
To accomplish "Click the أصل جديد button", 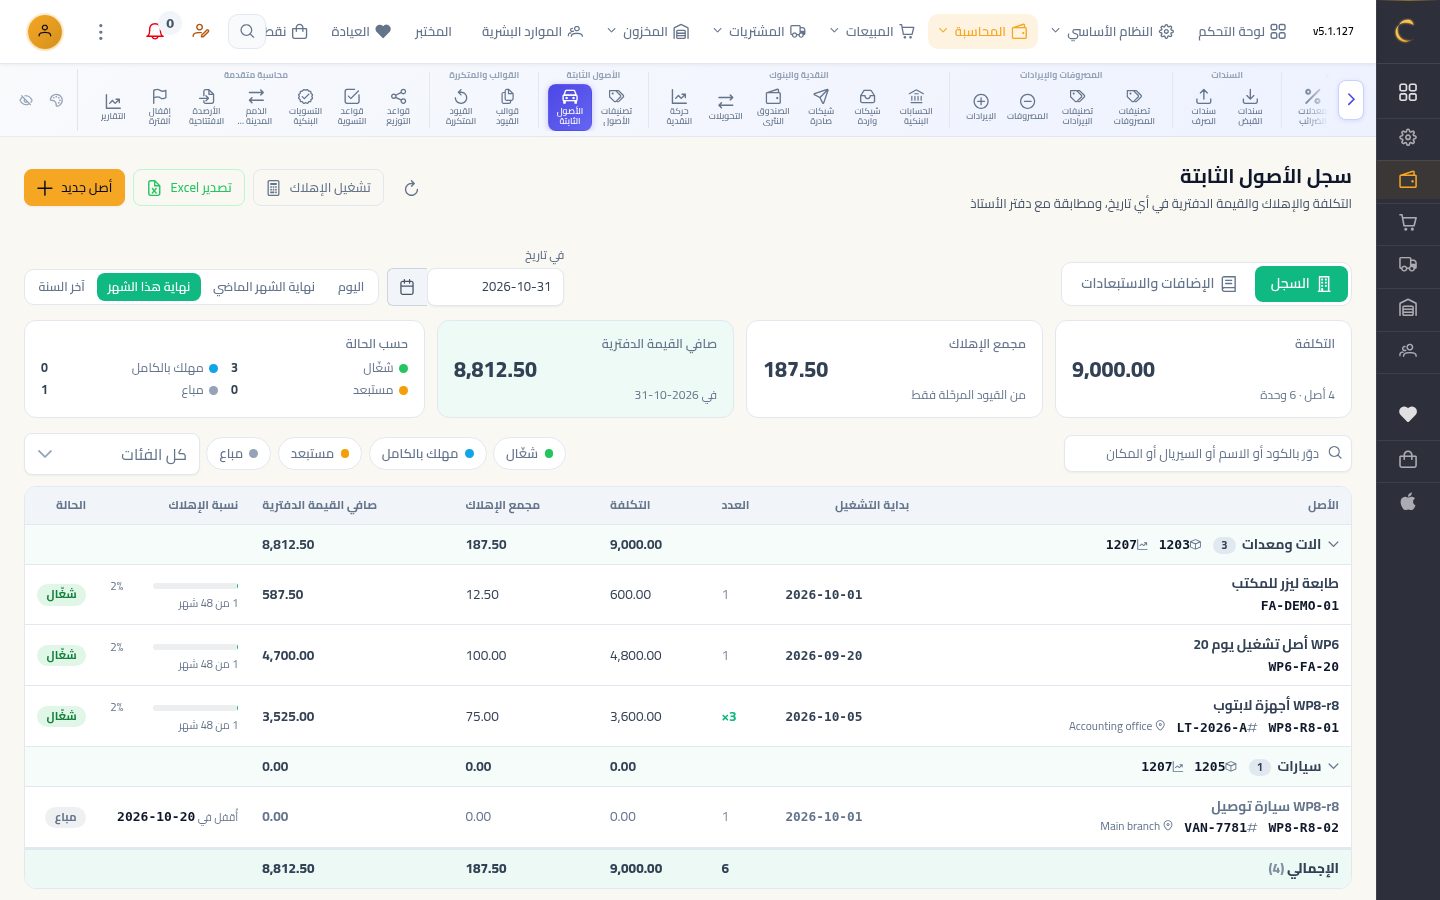I will point(74,188).
